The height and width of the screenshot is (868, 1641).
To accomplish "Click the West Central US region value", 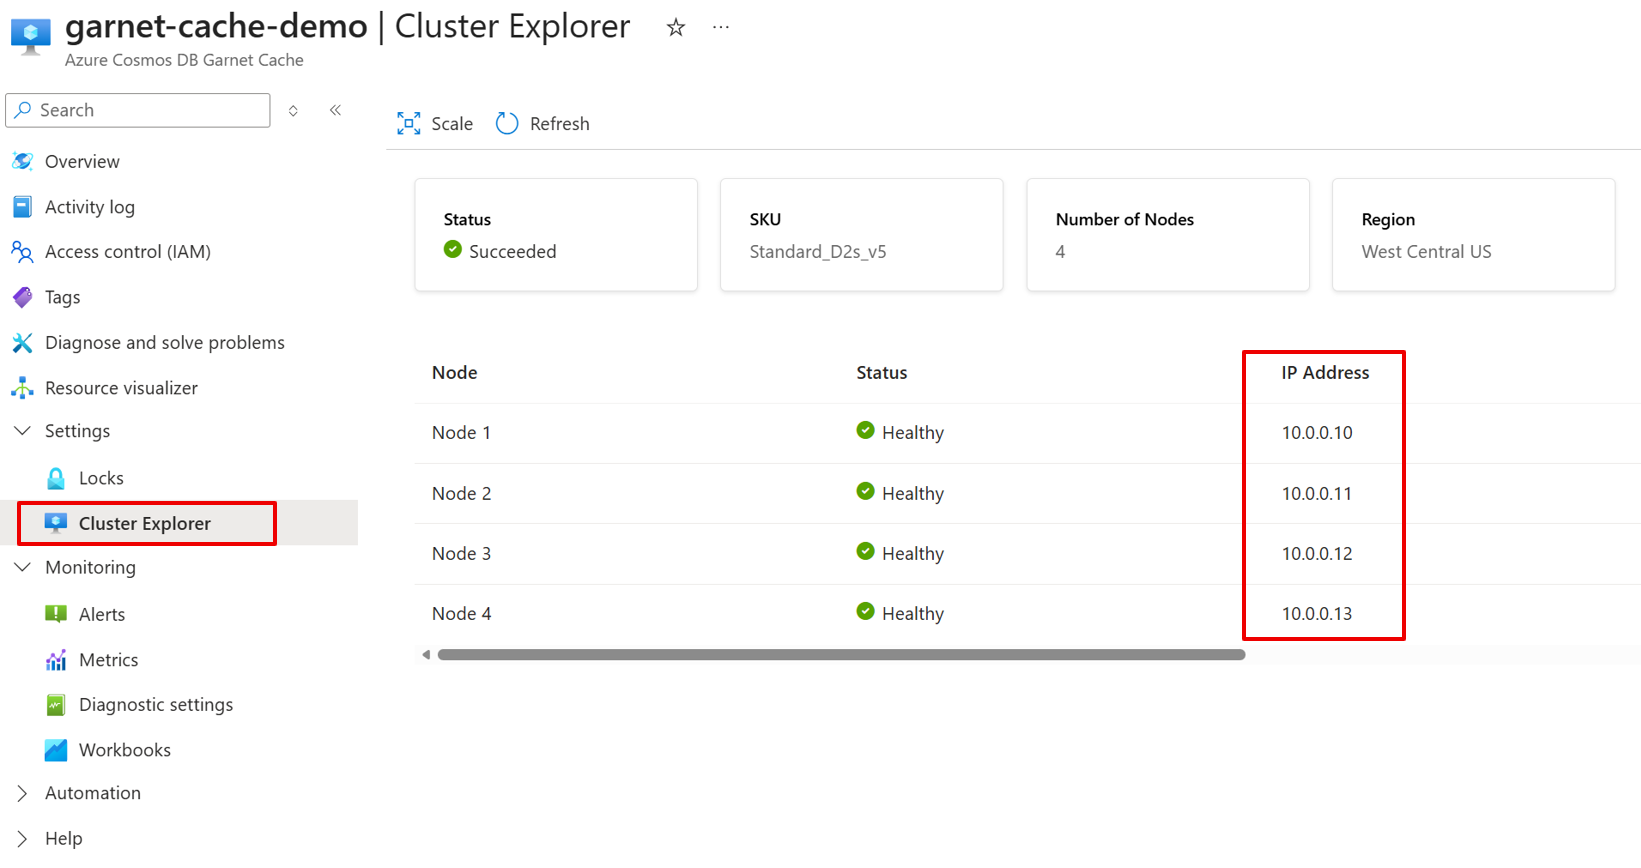I will click(x=1426, y=252).
